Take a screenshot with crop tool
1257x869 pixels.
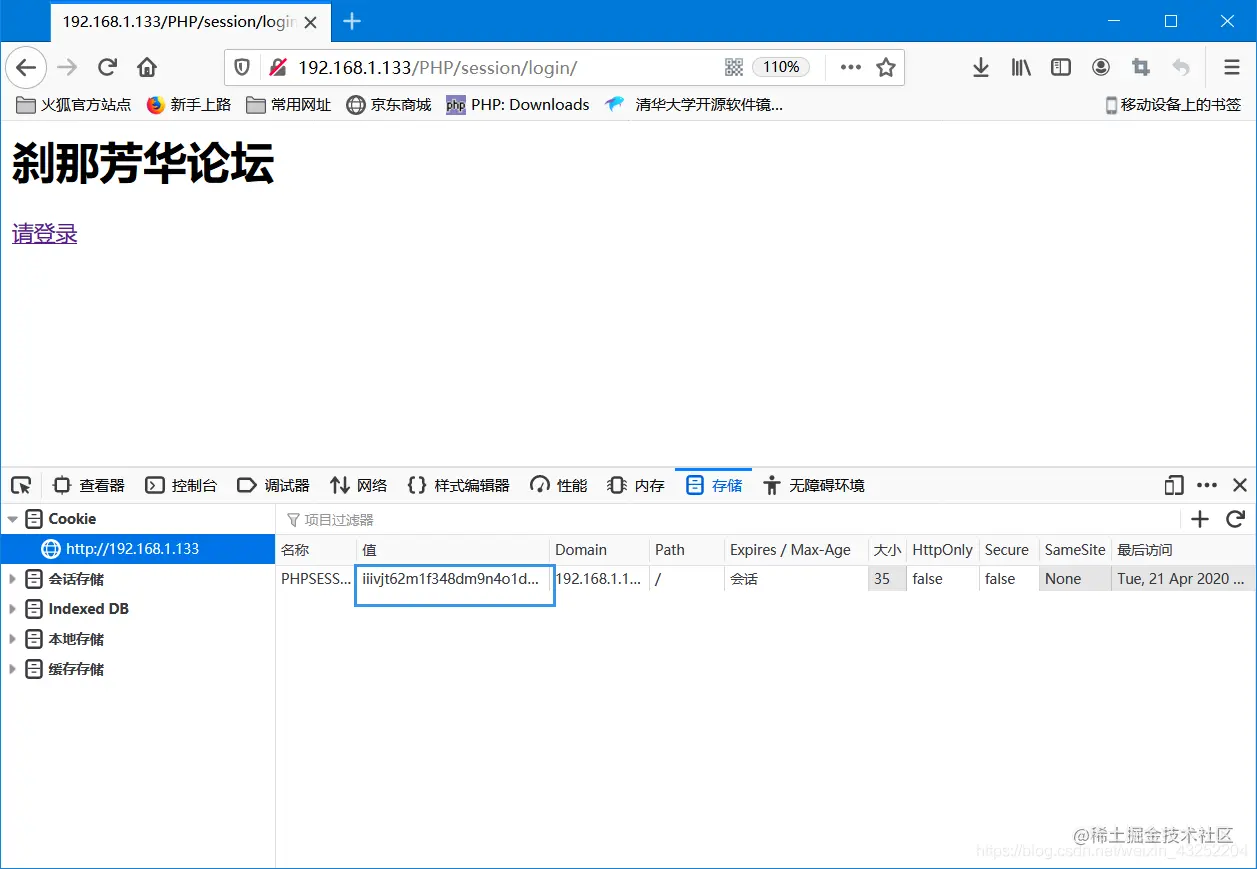[x=1141, y=67]
